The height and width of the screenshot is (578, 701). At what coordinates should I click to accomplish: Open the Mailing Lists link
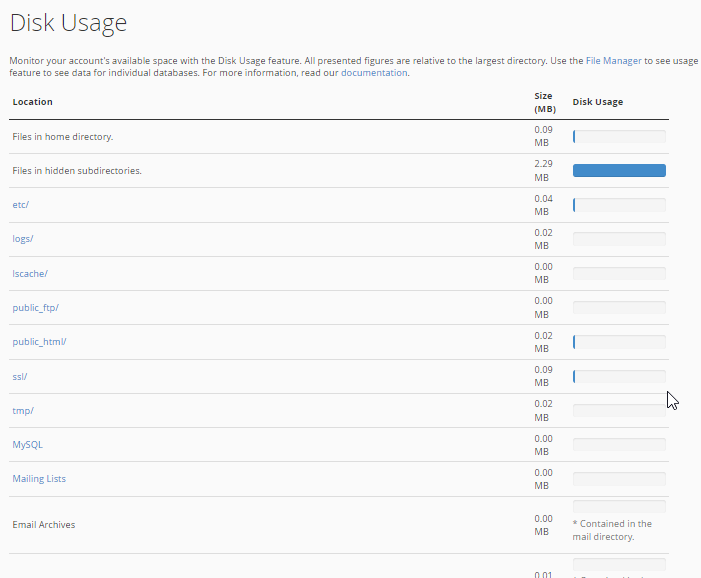tap(39, 479)
